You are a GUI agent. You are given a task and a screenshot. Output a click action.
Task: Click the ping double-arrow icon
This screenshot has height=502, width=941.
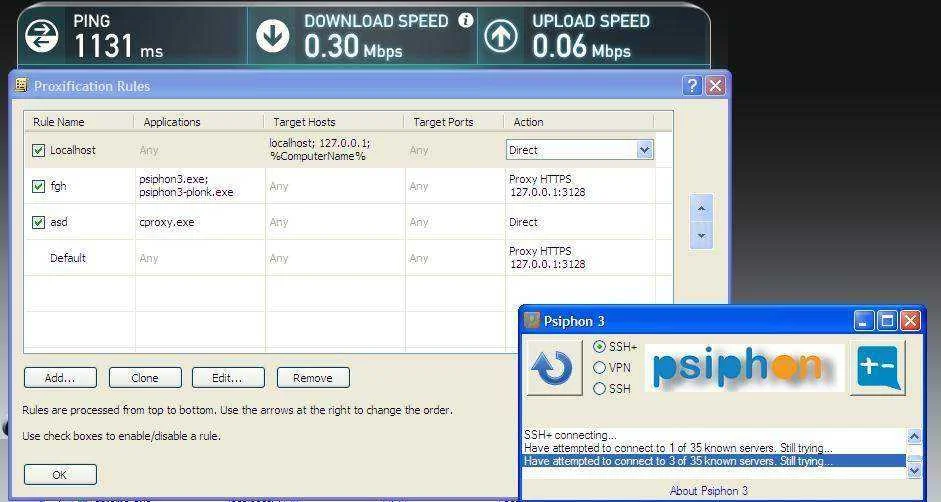[41, 35]
